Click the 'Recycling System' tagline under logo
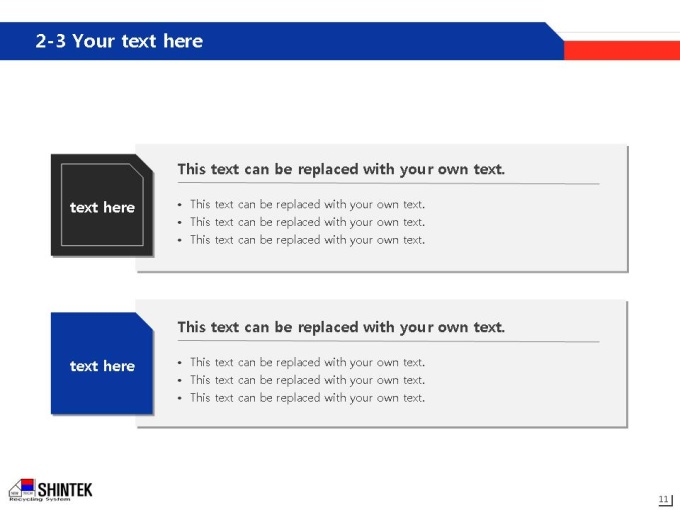The height and width of the screenshot is (510, 680). coord(39,500)
